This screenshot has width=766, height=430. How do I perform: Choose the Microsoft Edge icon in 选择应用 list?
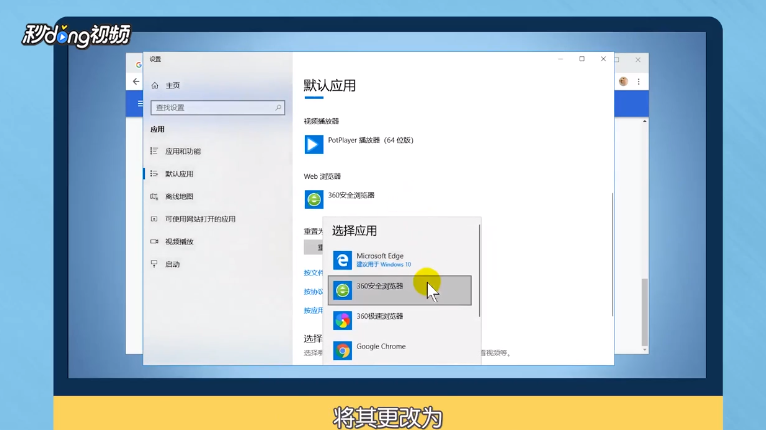(x=342, y=260)
